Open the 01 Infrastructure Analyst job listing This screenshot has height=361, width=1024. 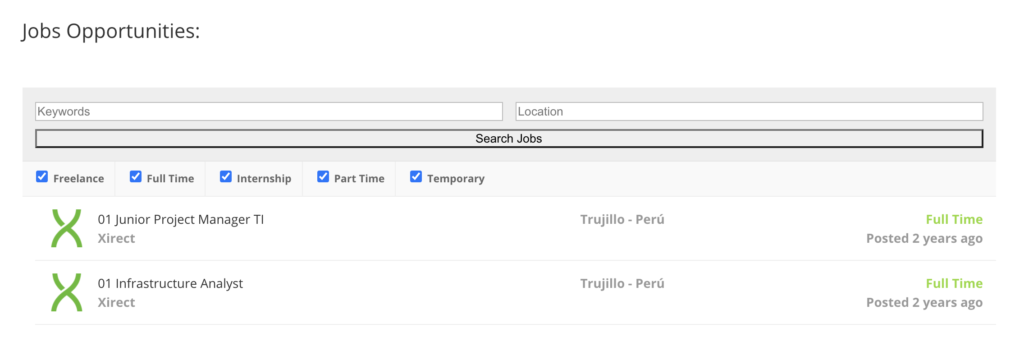(170, 284)
